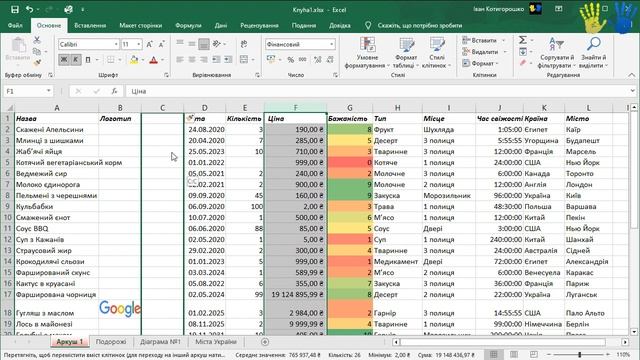Increase font size with larger A icon

tap(149, 44)
